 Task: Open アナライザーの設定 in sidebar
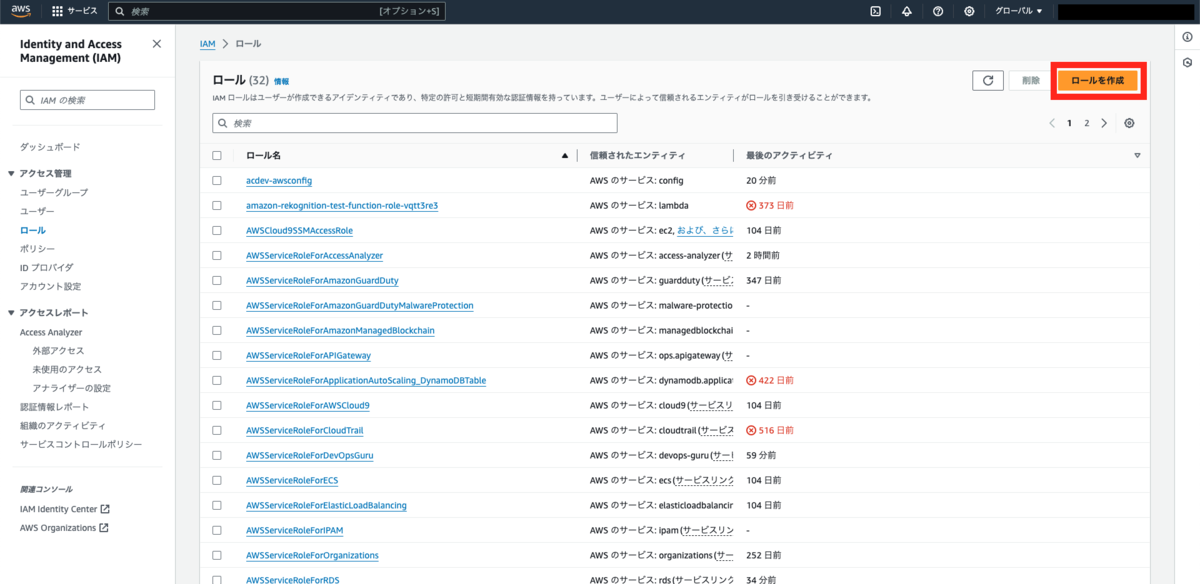71,388
